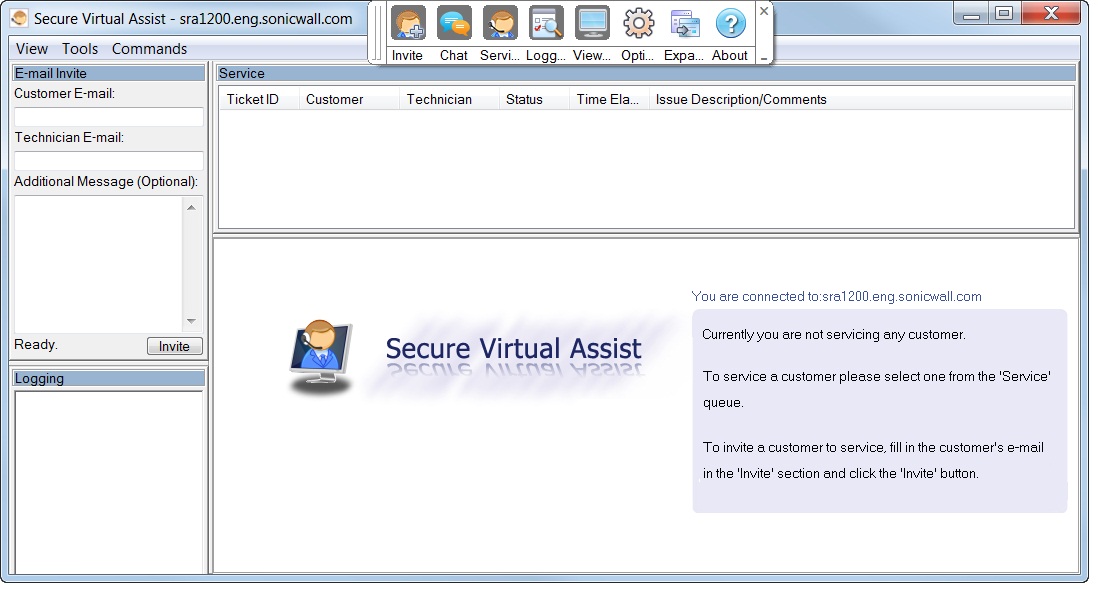Click the Logging panel header
Screen dimensions: 1098x589
click(109, 378)
